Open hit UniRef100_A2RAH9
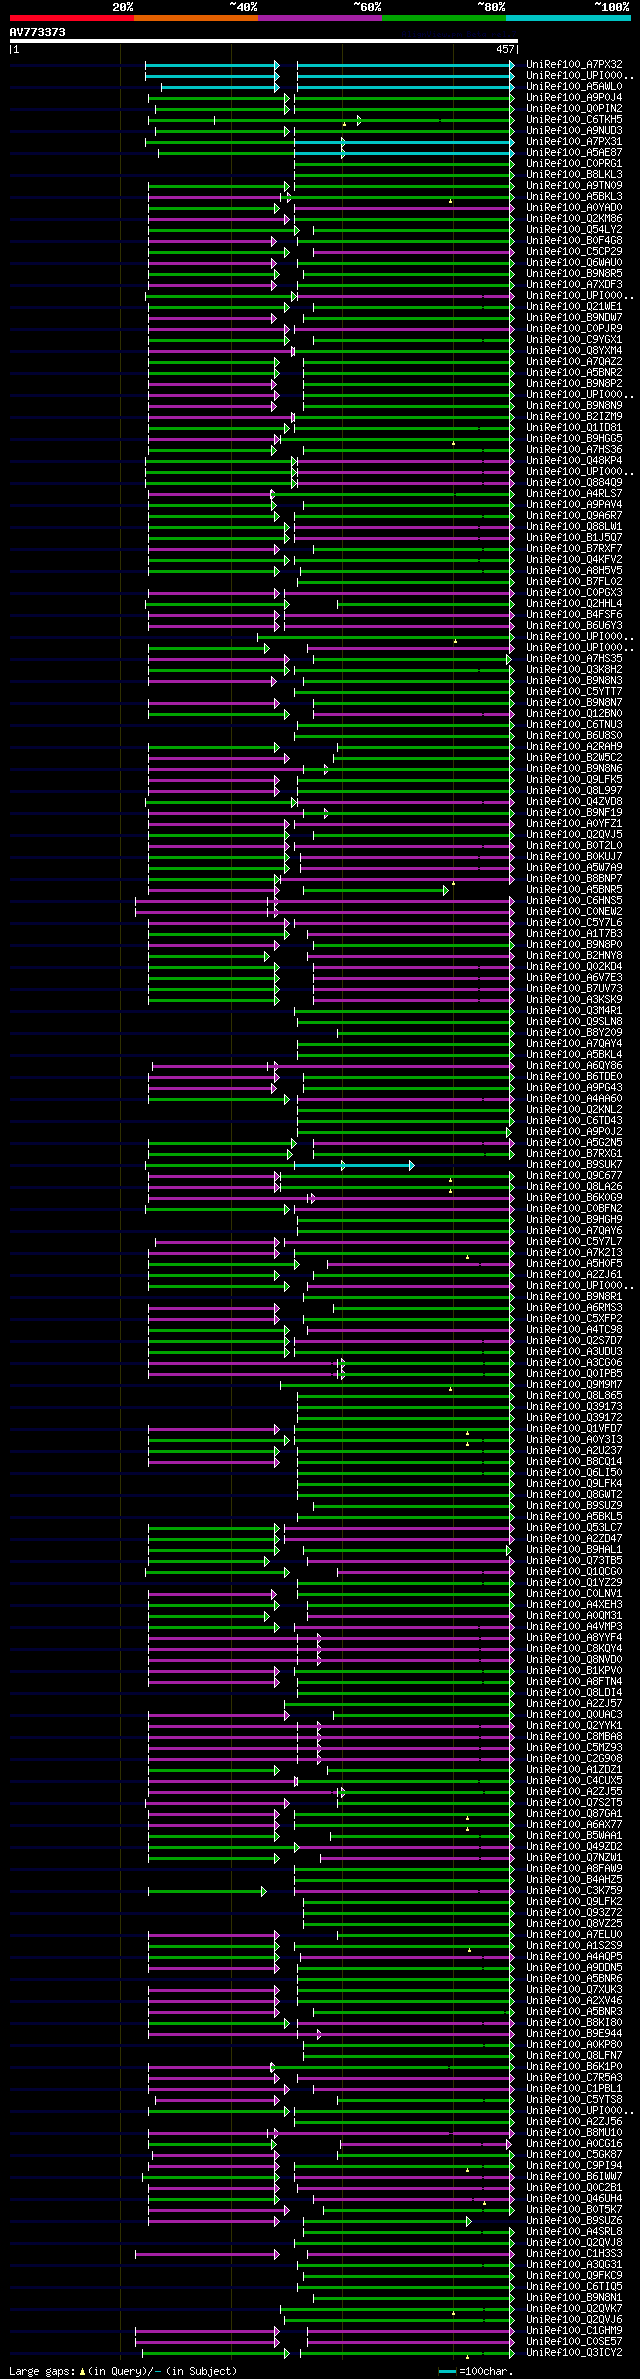Viewport: 640px width, 2379px height. (x=574, y=746)
